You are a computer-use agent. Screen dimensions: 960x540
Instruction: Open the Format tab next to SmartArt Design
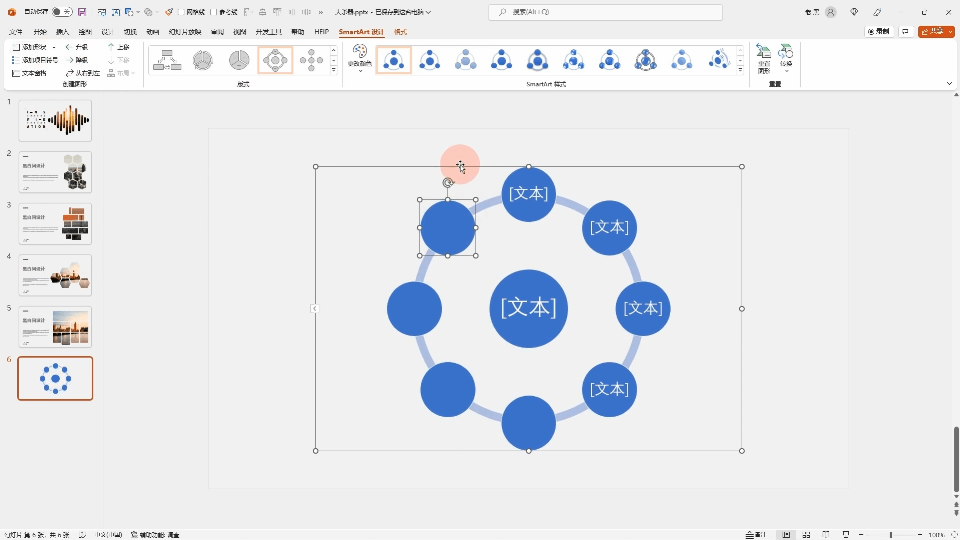click(400, 32)
